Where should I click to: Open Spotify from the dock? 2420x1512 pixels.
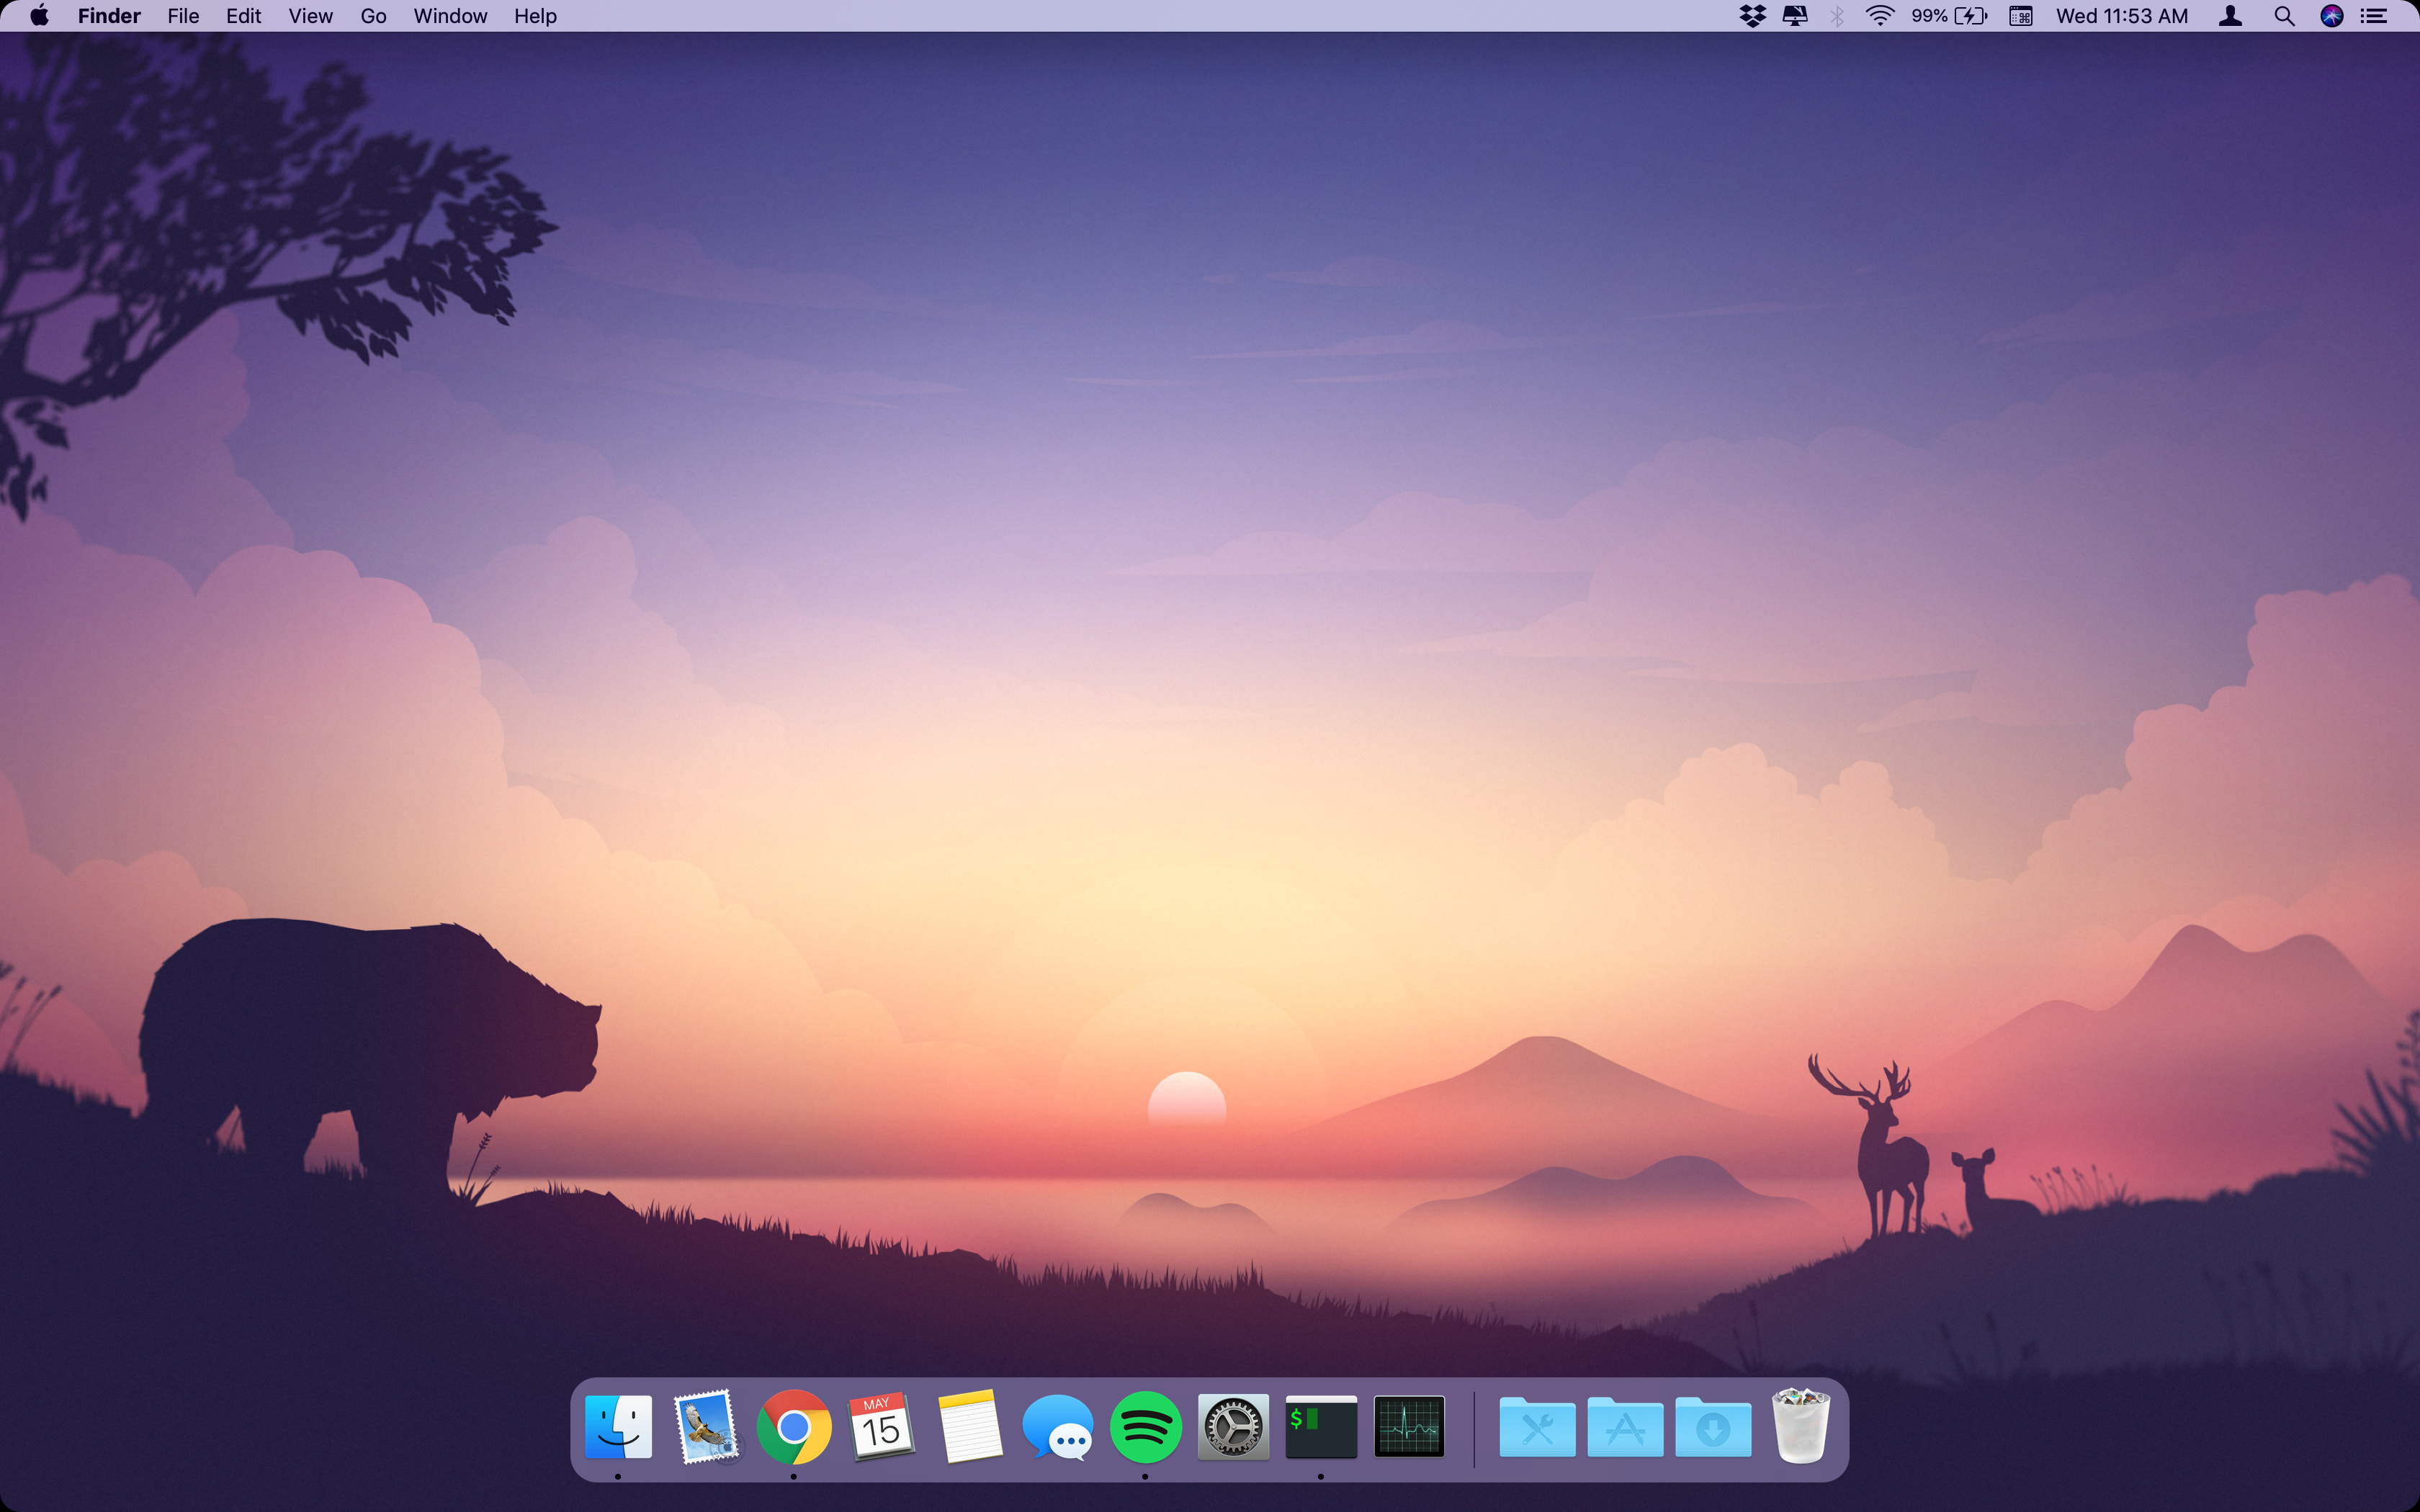pyautogui.click(x=1145, y=1428)
